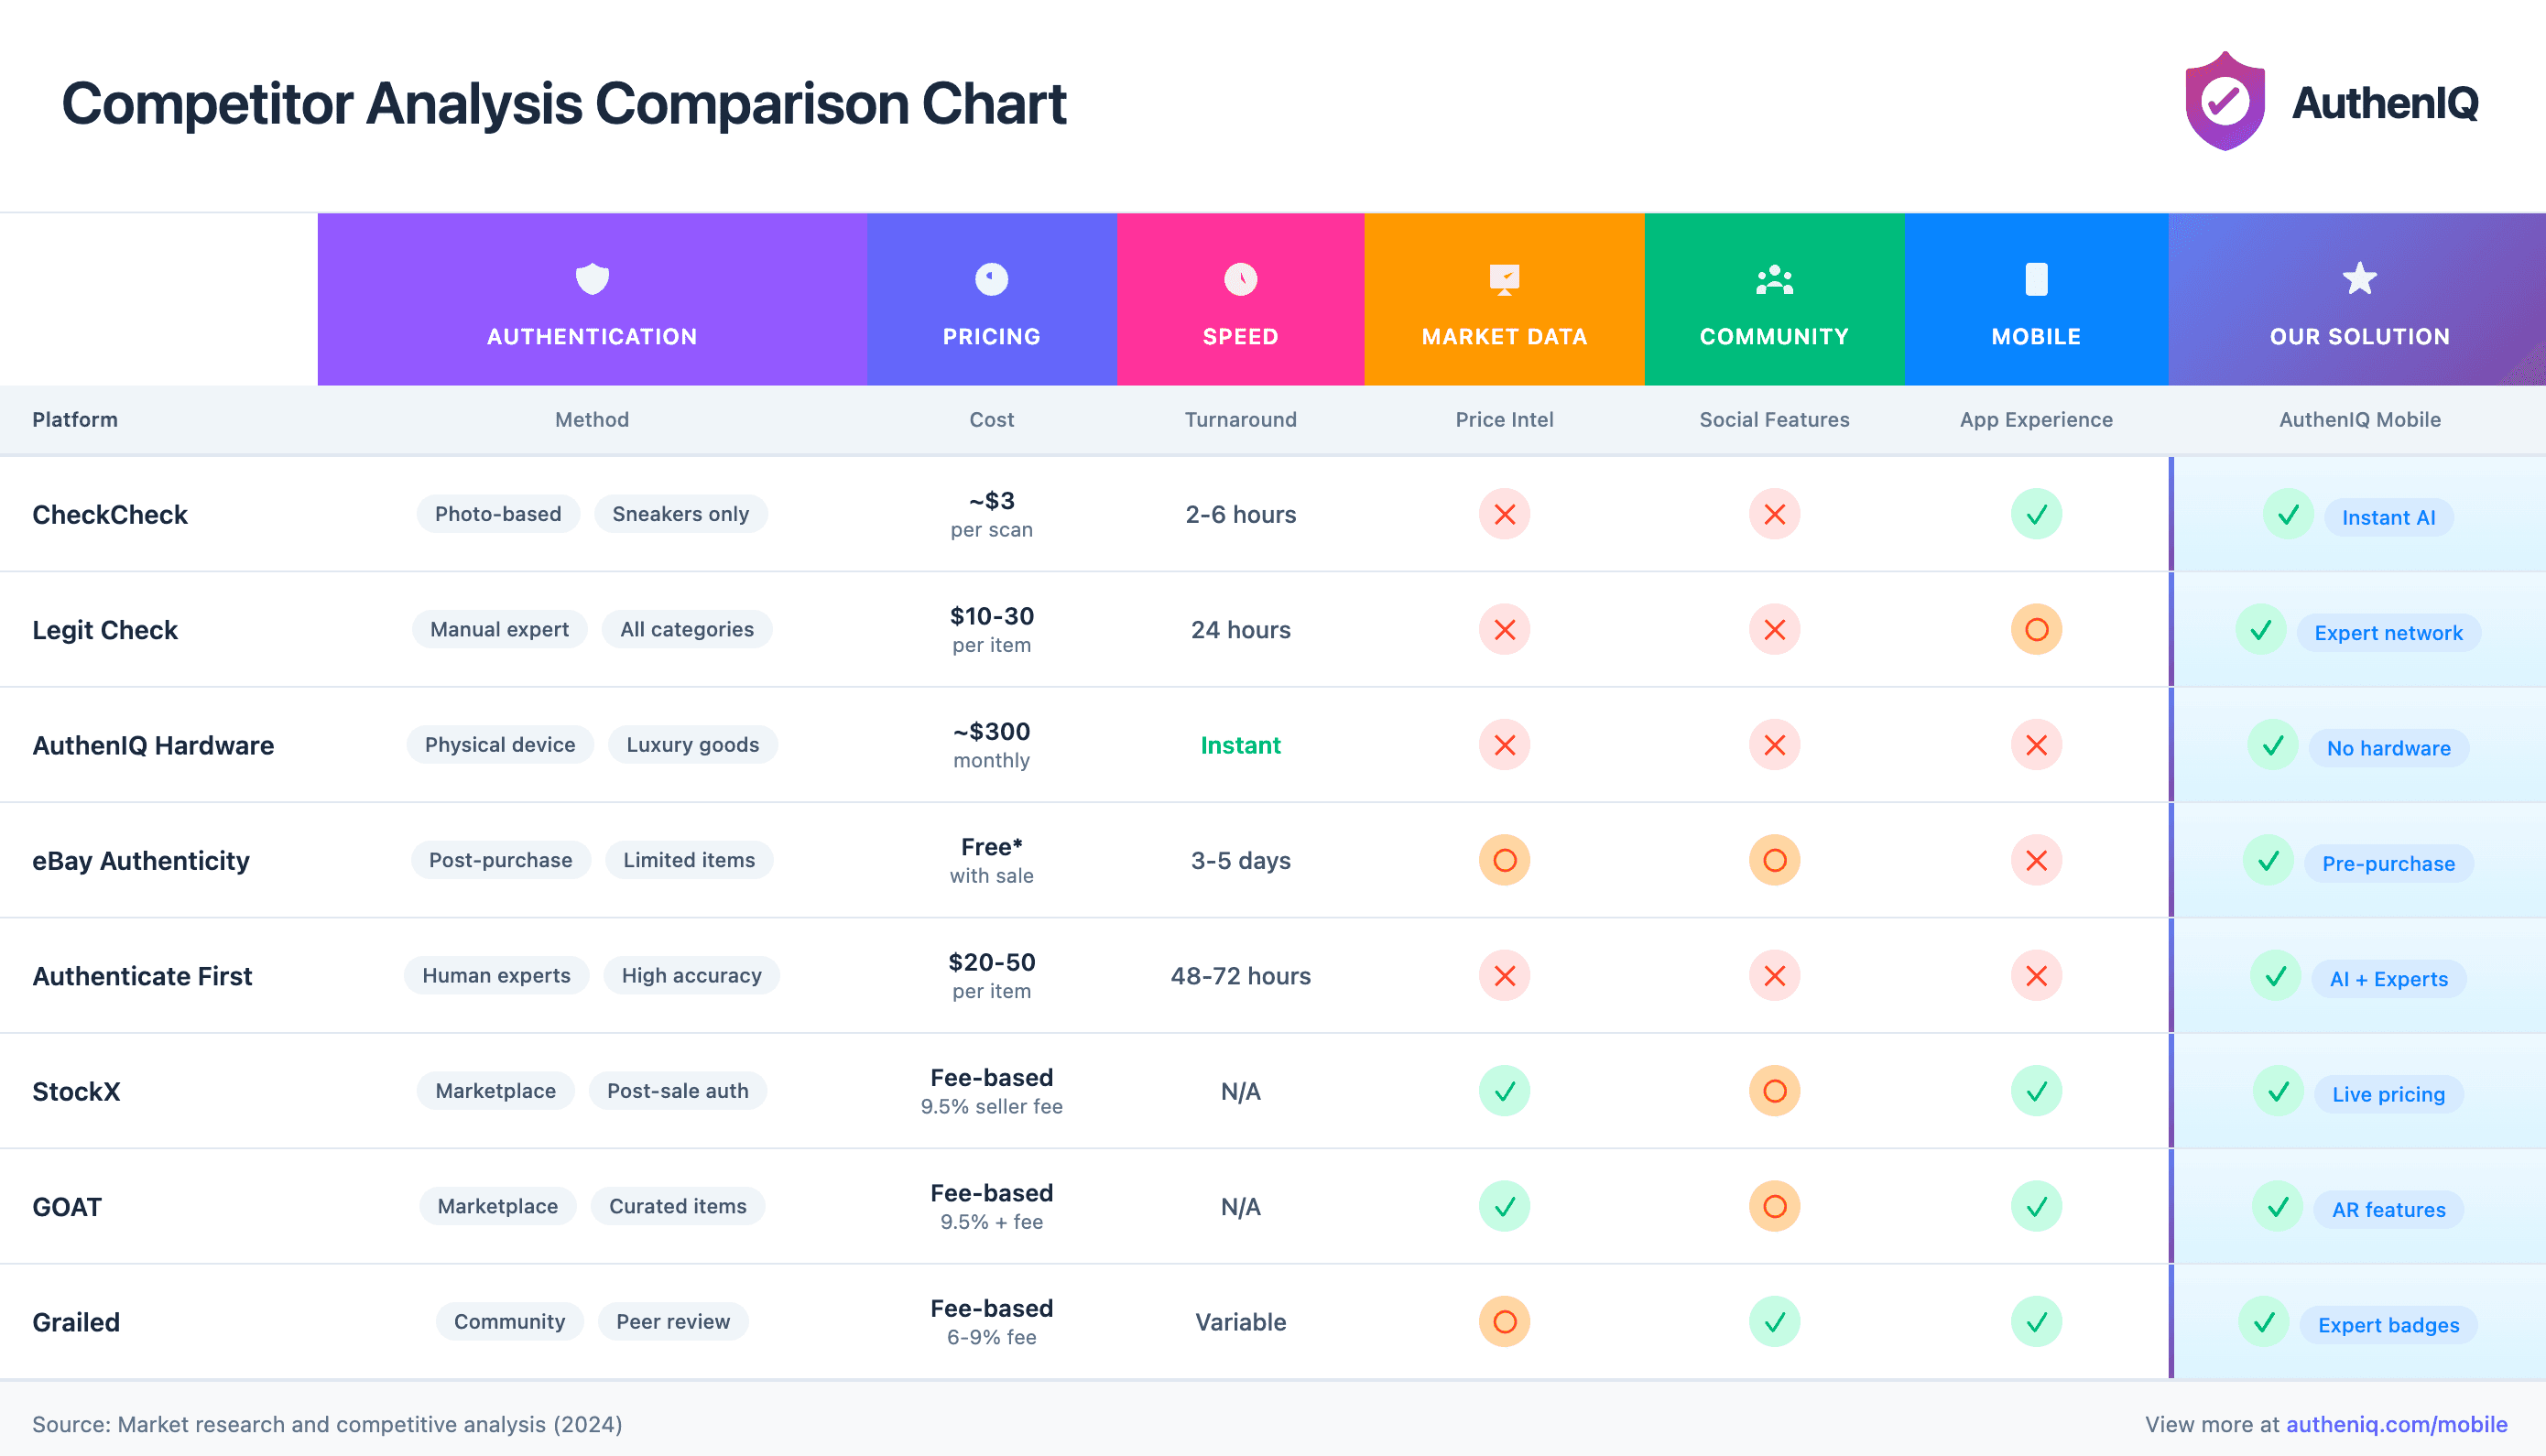Click the clock icon above Speed
The width and height of the screenshot is (2546, 1456).
click(x=1240, y=279)
